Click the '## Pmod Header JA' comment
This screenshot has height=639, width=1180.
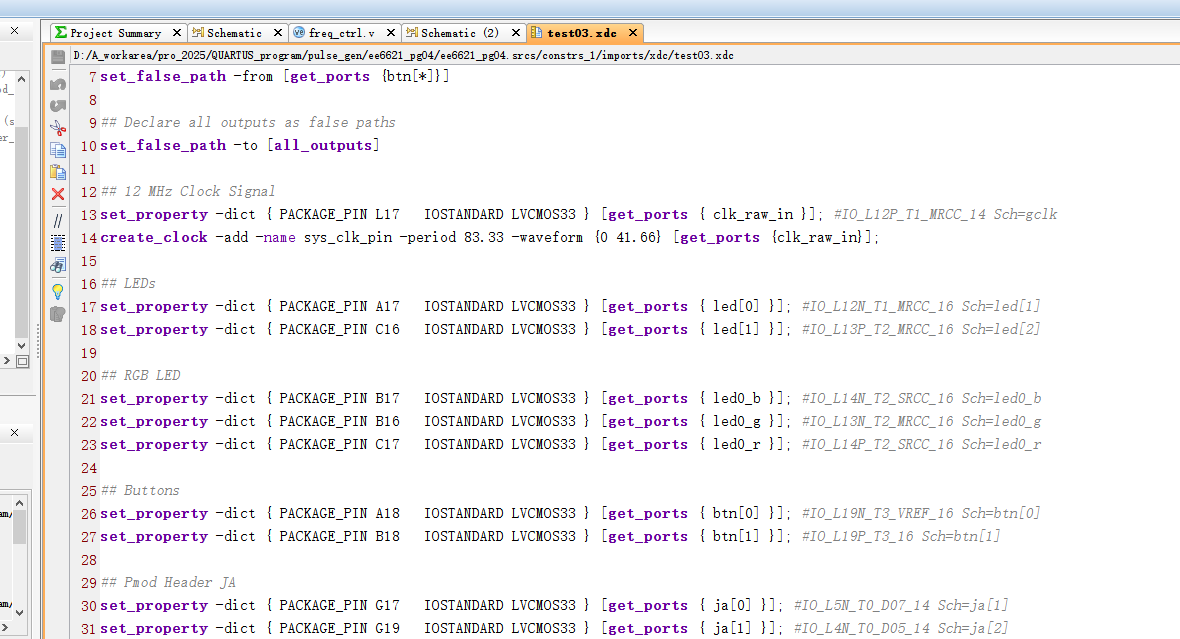click(168, 583)
